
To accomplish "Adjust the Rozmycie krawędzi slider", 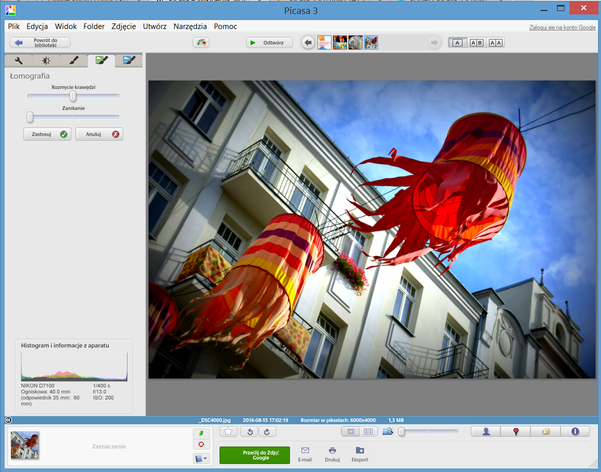I will 73,97.
